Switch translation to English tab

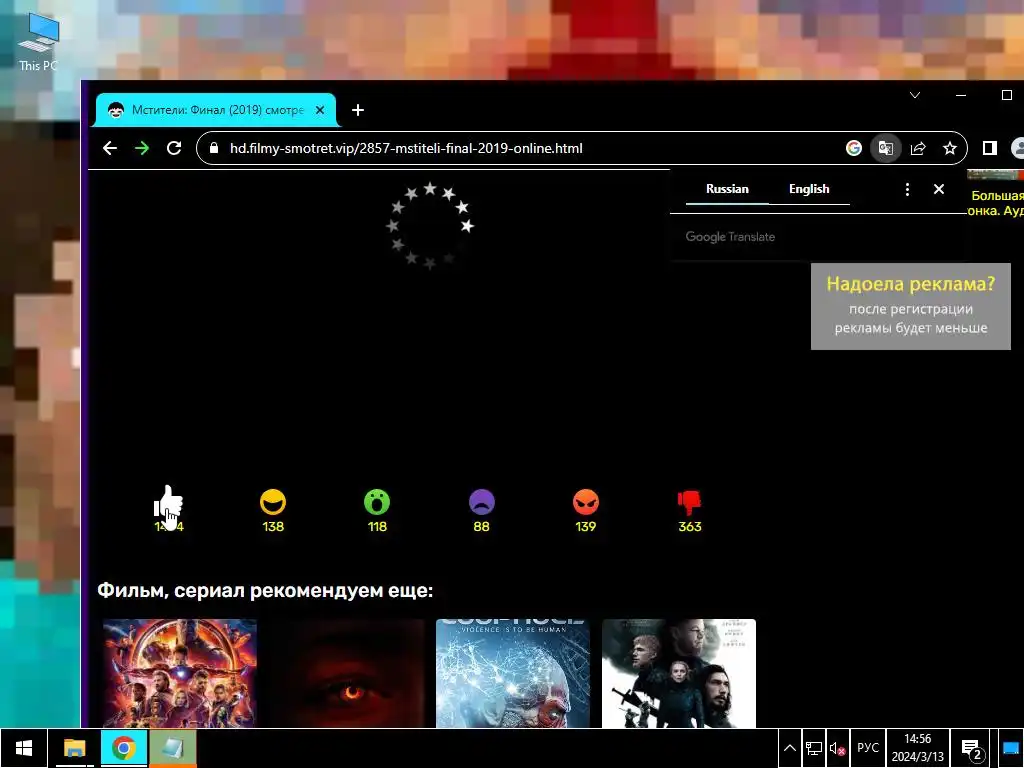click(x=809, y=189)
